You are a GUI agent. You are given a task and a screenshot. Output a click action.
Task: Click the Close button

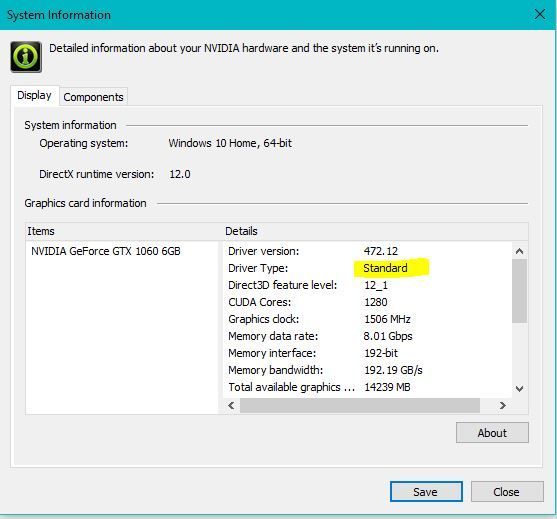click(507, 492)
